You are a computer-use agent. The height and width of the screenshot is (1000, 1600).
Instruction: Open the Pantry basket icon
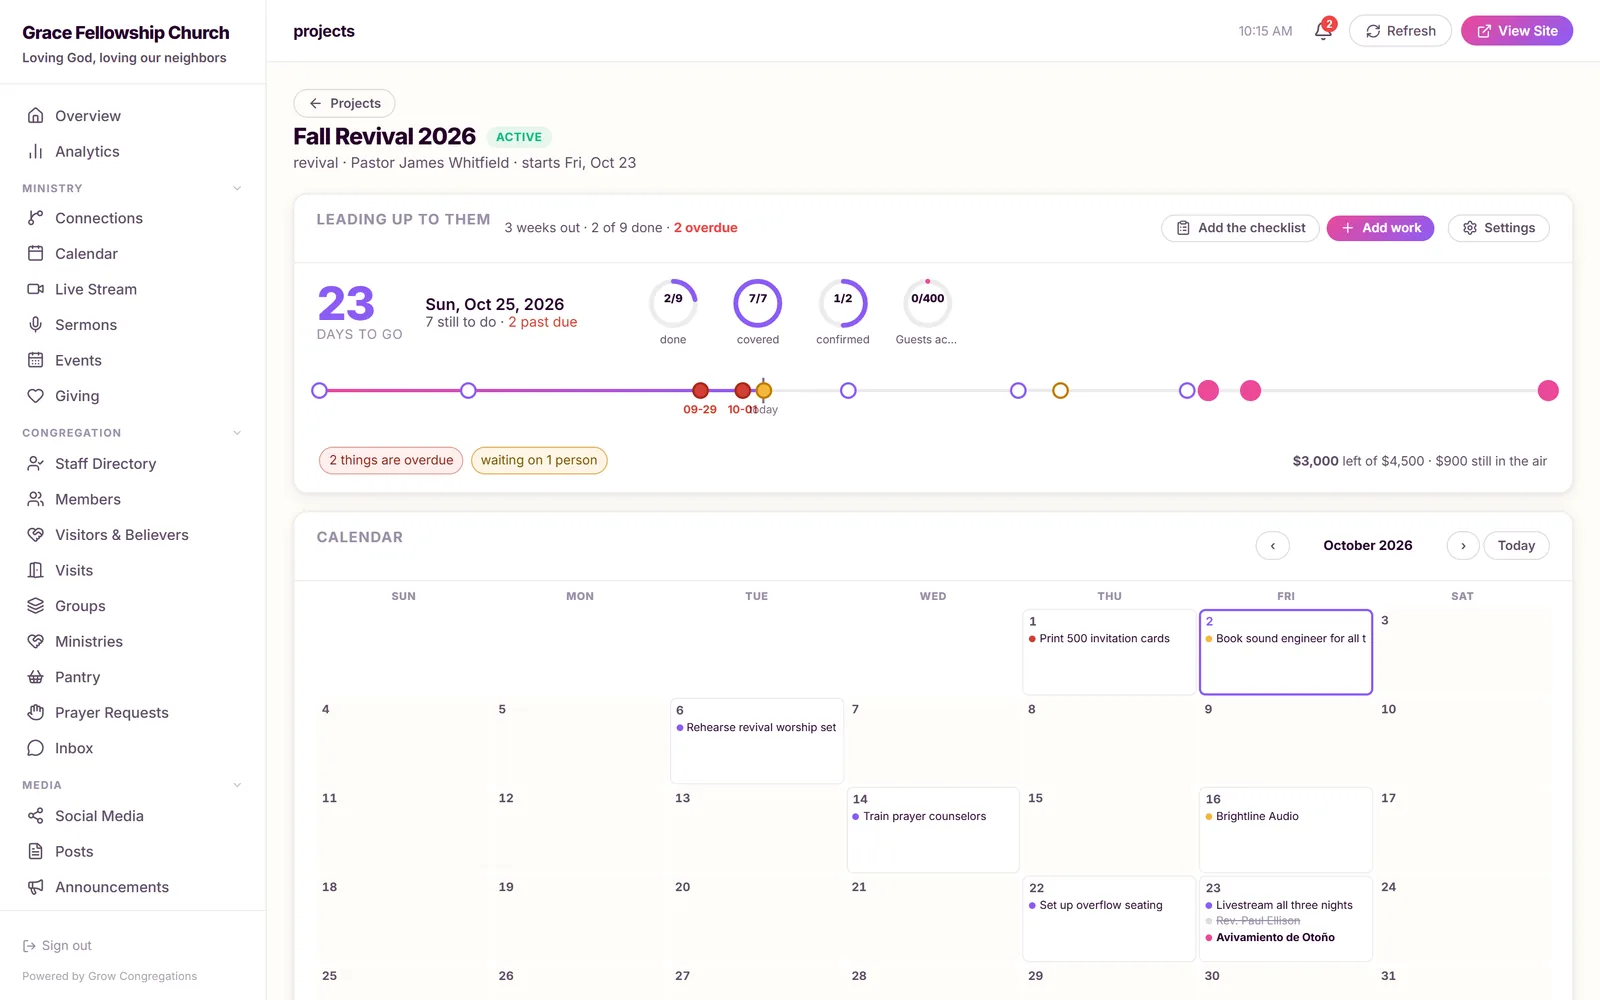click(x=36, y=677)
